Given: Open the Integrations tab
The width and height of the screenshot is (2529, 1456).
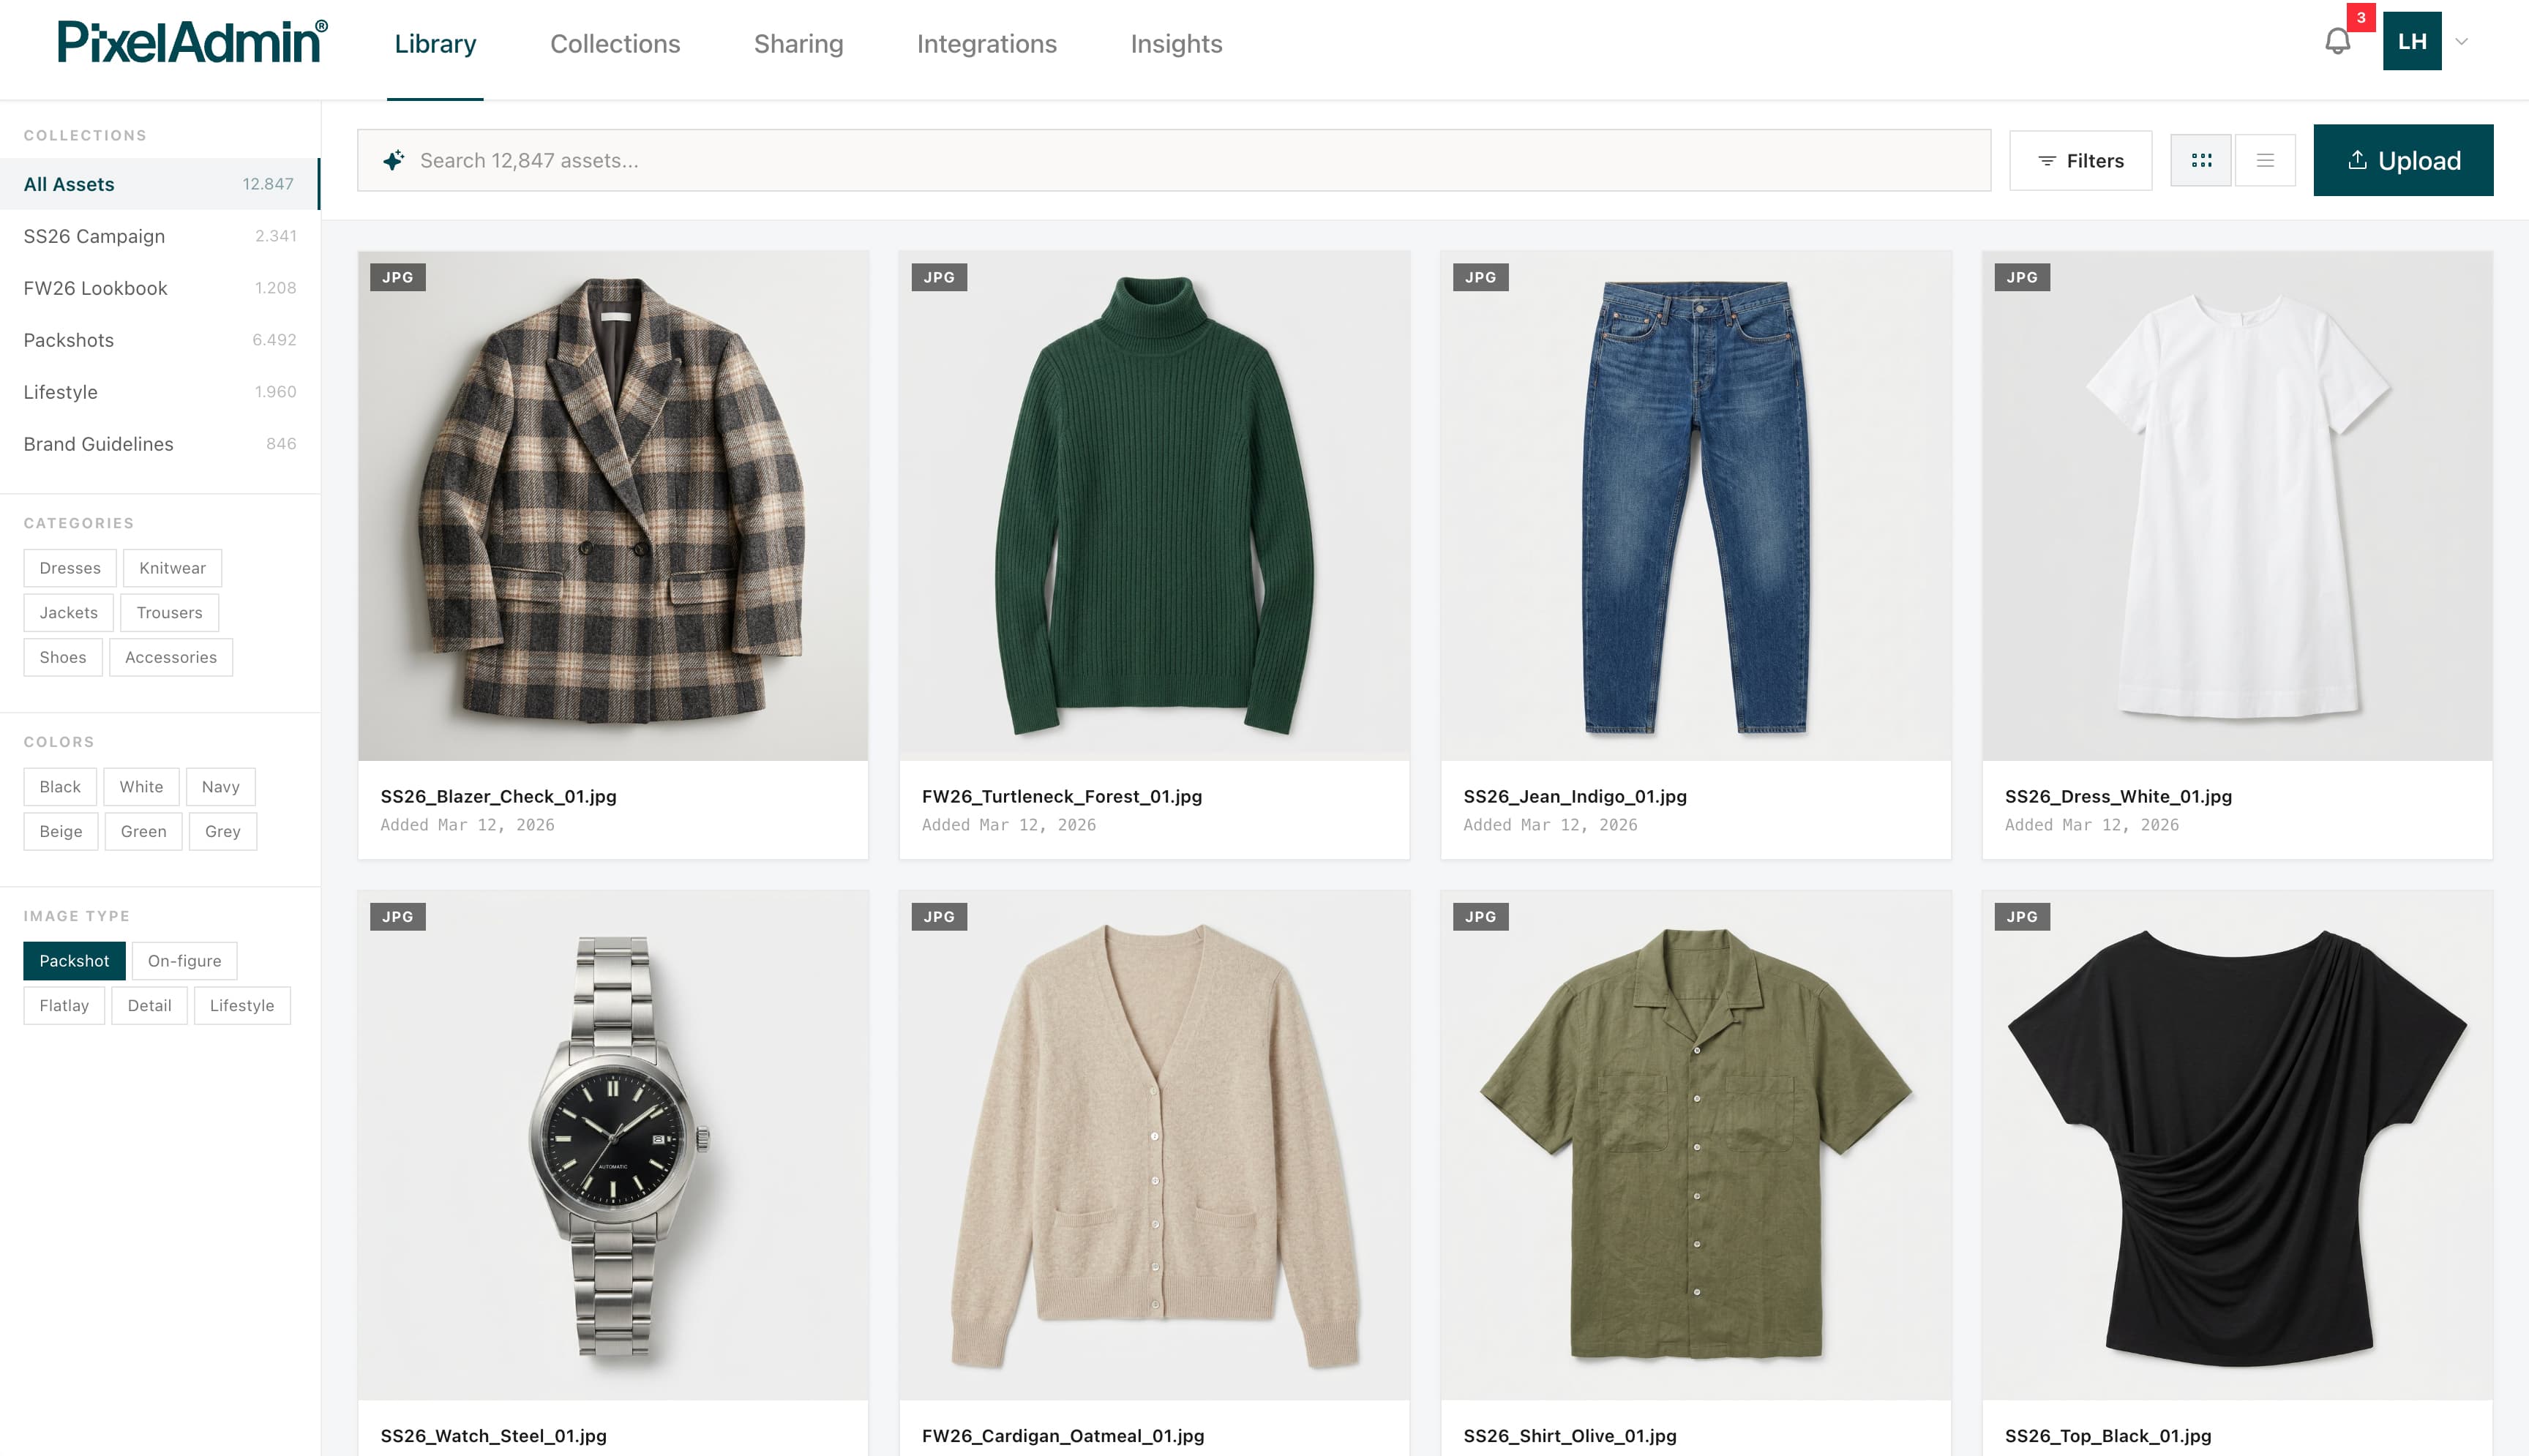Looking at the screenshot, I should click(986, 44).
